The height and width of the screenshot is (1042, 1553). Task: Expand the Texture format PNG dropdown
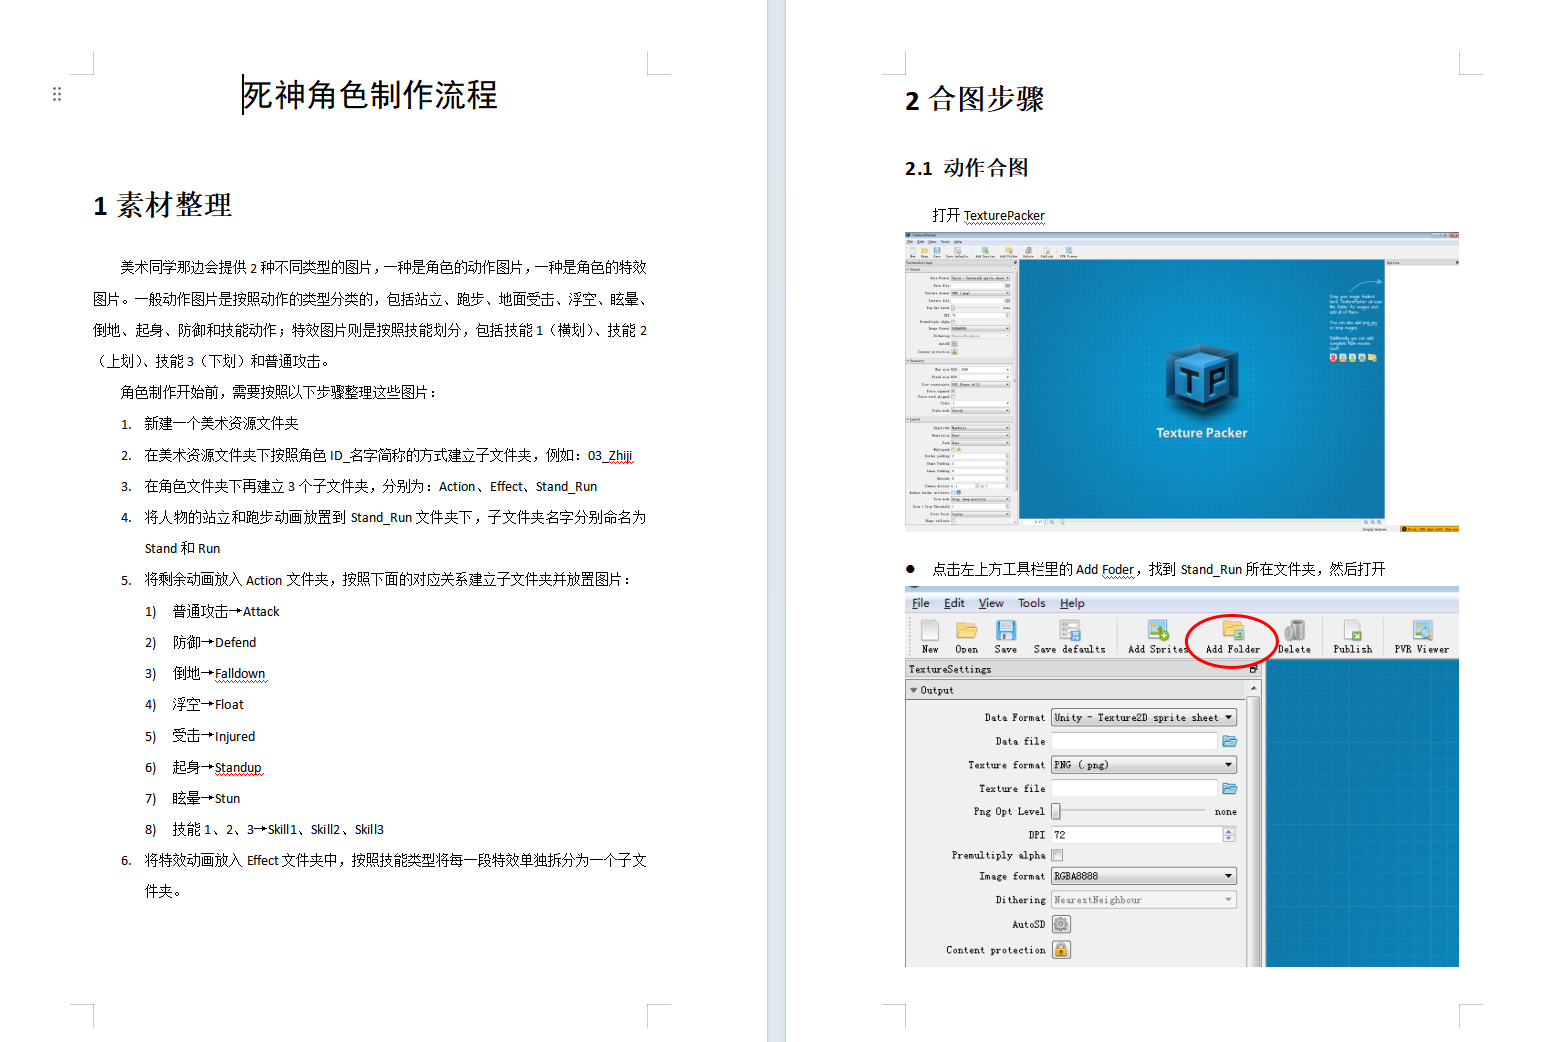coord(1143,765)
